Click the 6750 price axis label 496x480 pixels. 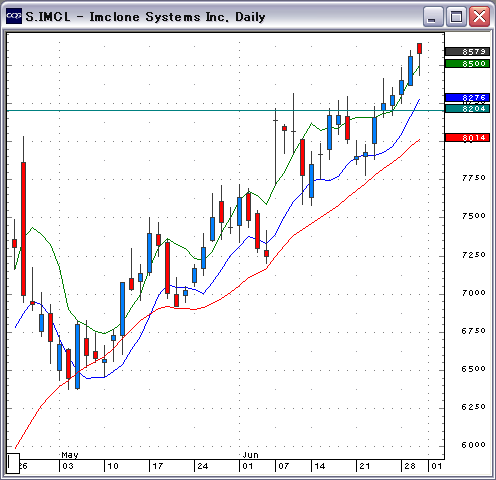click(x=474, y=331)
